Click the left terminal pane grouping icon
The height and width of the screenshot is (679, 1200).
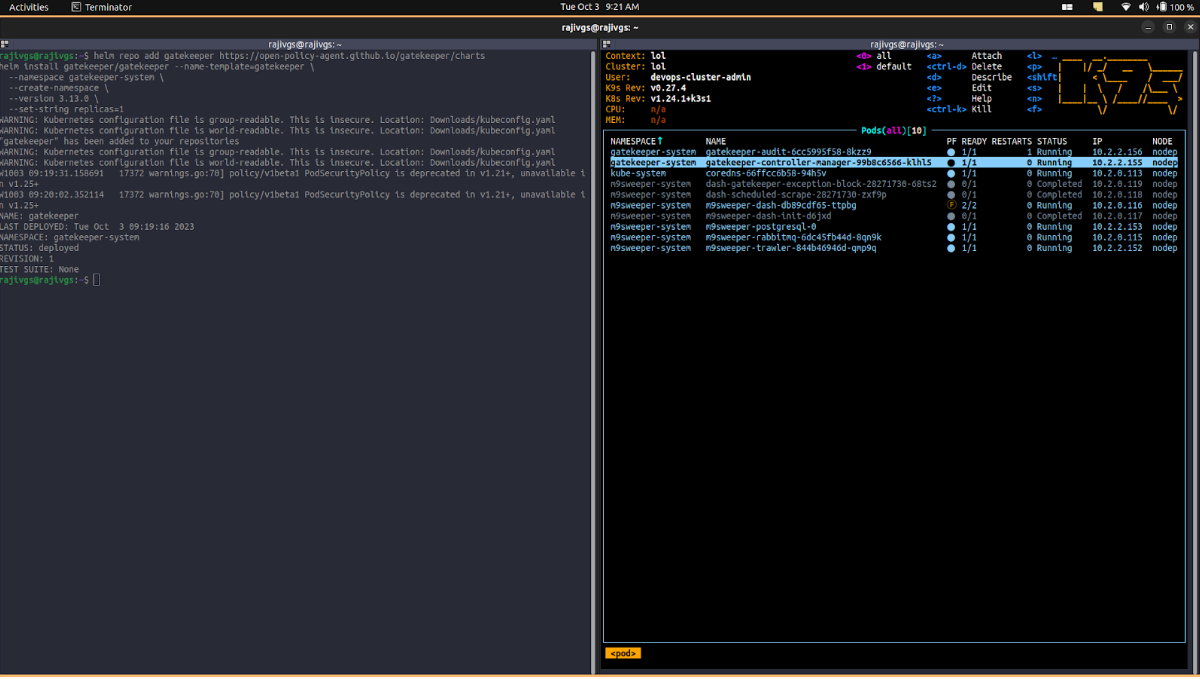tap(5, 44)
